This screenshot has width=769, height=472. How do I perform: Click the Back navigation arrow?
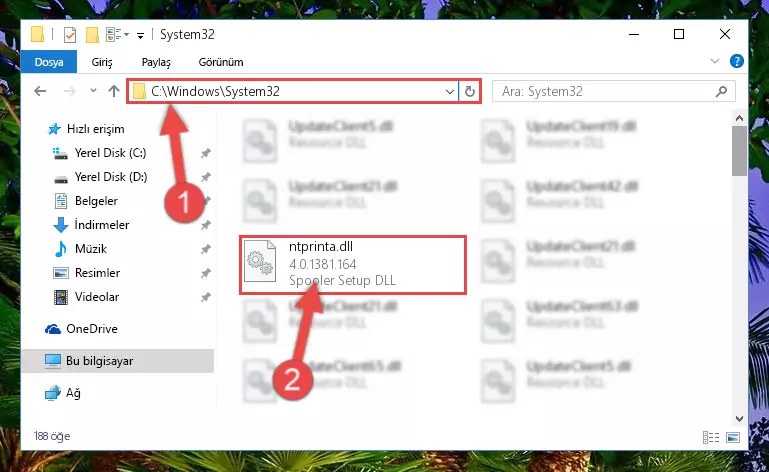[x=40, y=91]
